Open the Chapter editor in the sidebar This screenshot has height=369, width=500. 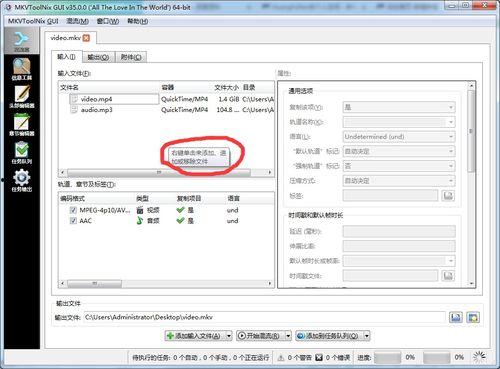[22, 125]
